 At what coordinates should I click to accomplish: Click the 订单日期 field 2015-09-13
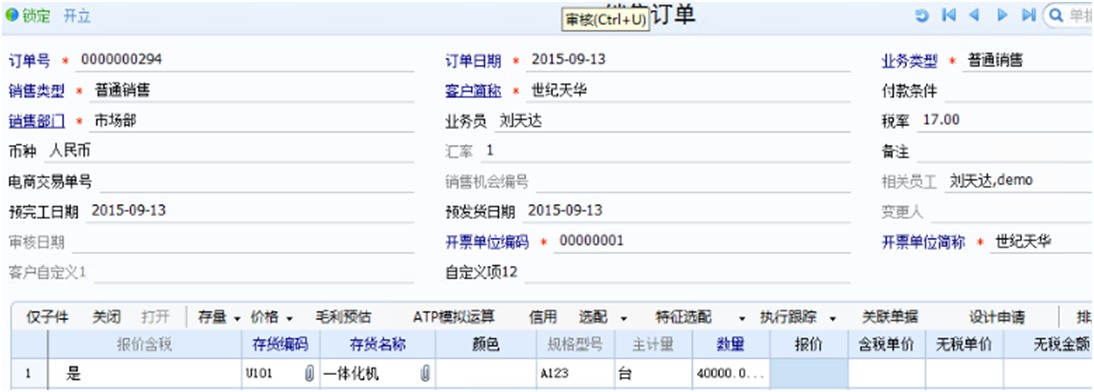[688, 61]
